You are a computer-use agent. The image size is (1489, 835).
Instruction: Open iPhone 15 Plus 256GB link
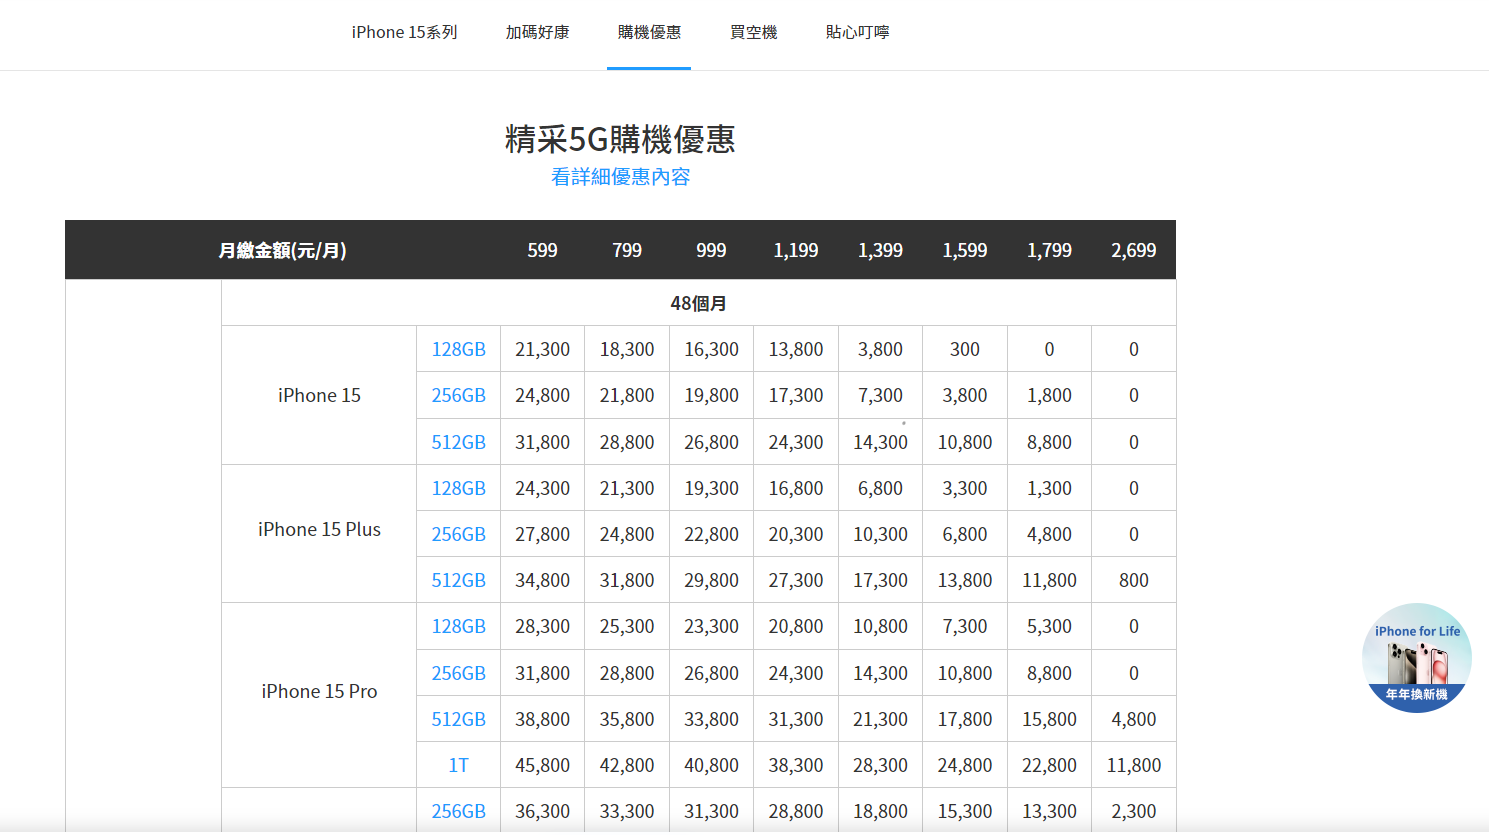click(x=458, y=534)
